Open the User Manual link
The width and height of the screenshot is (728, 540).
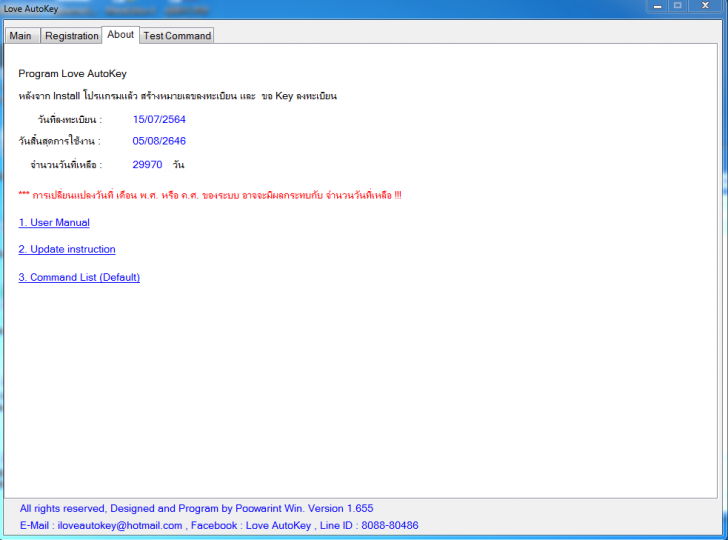(x=54, y=222)
